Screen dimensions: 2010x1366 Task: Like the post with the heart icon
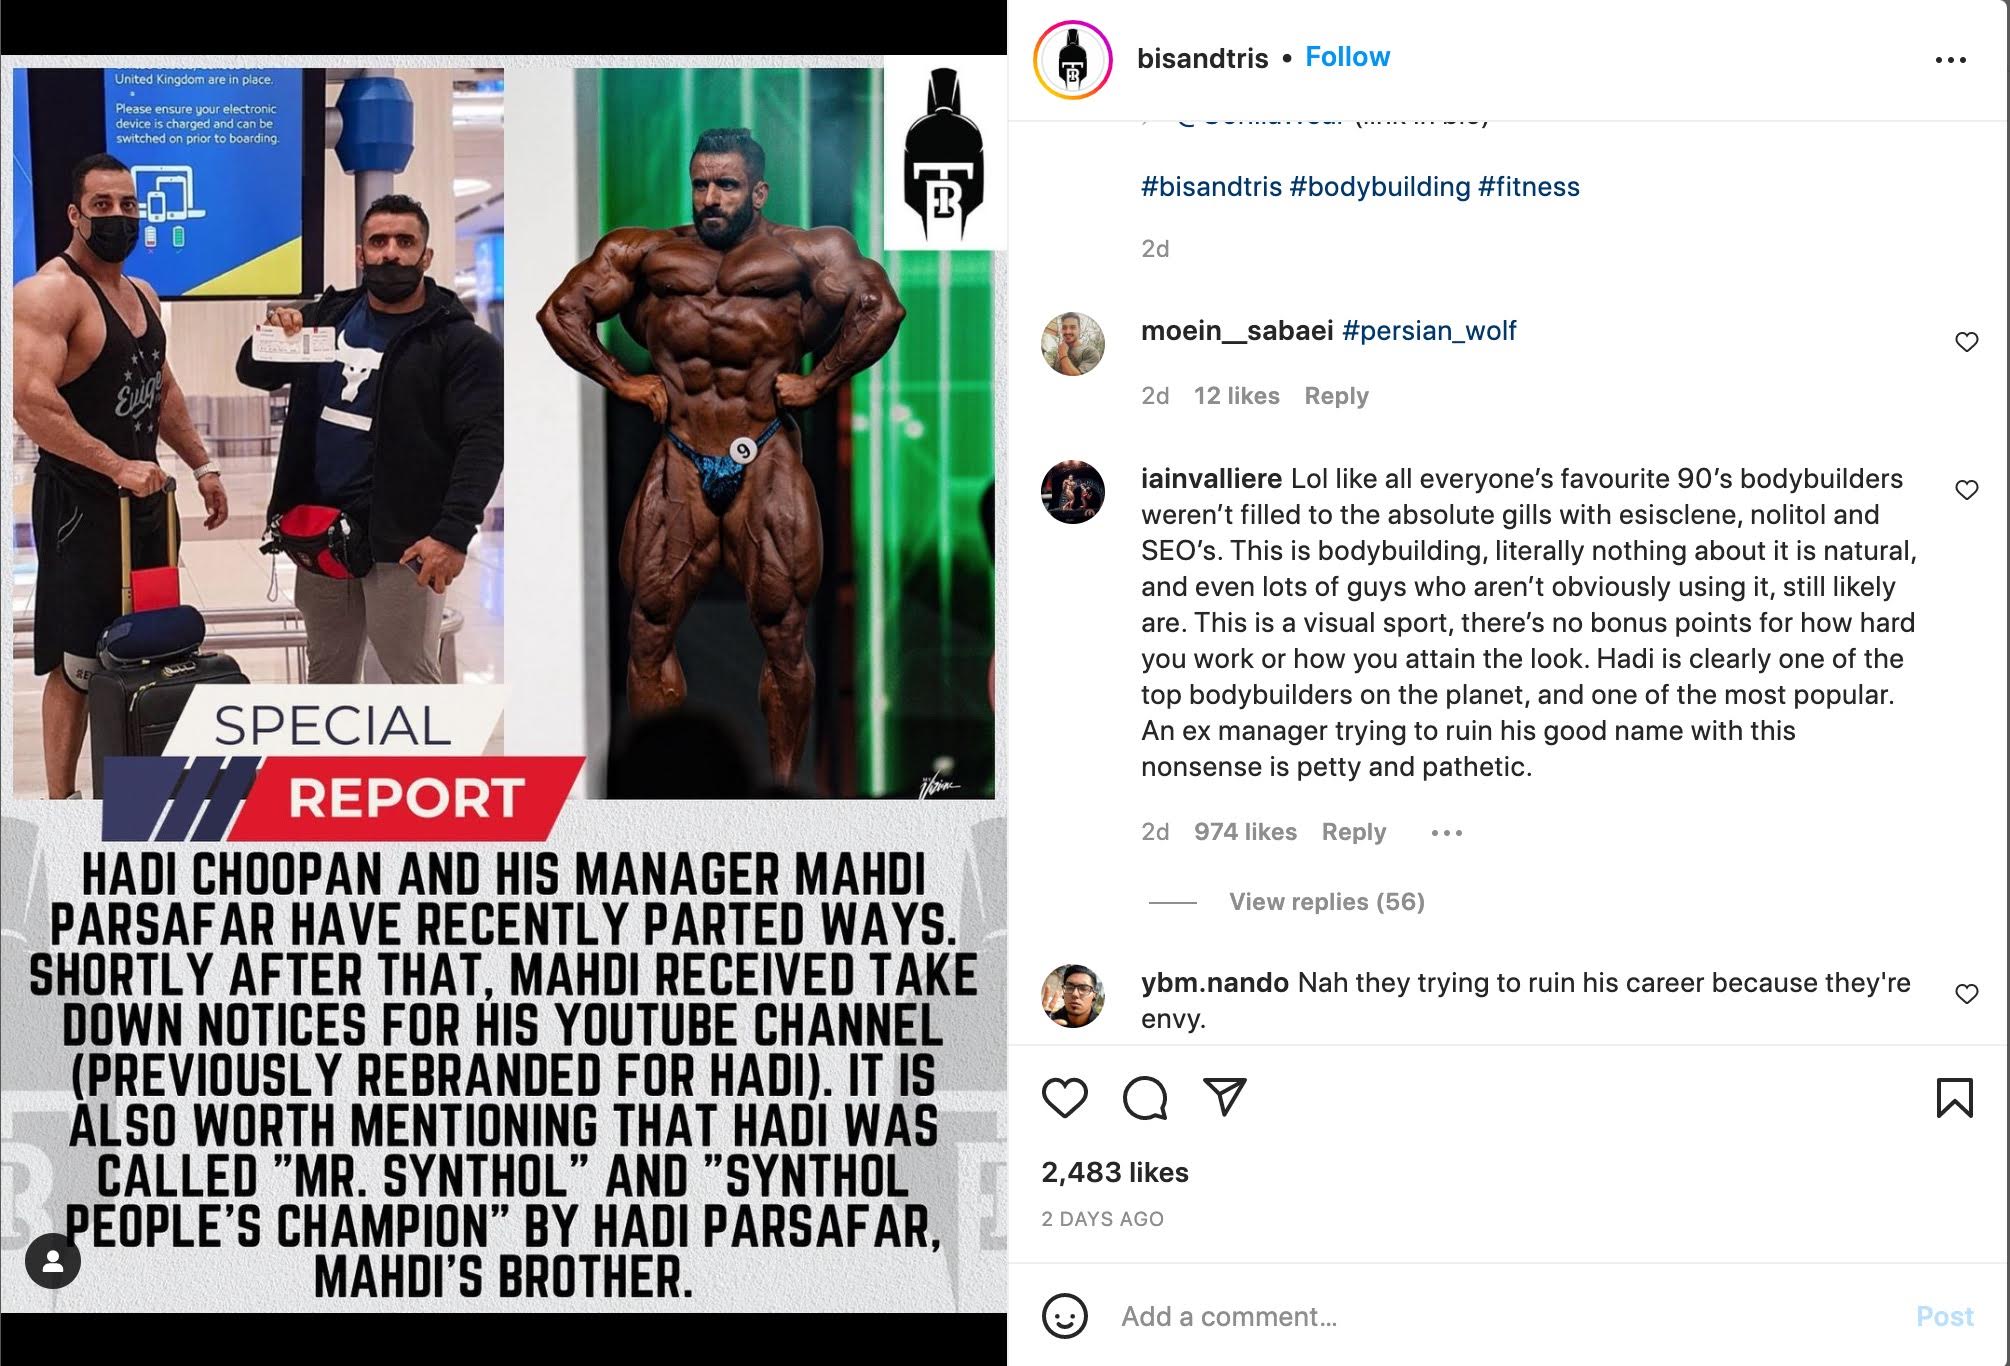click(x=1064, y=1098)
